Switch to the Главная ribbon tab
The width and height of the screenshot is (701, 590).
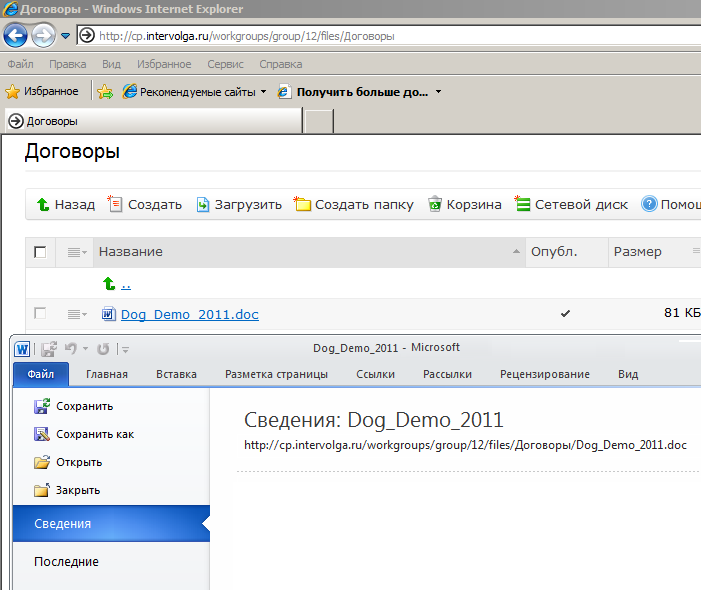[x=107, y=374]
